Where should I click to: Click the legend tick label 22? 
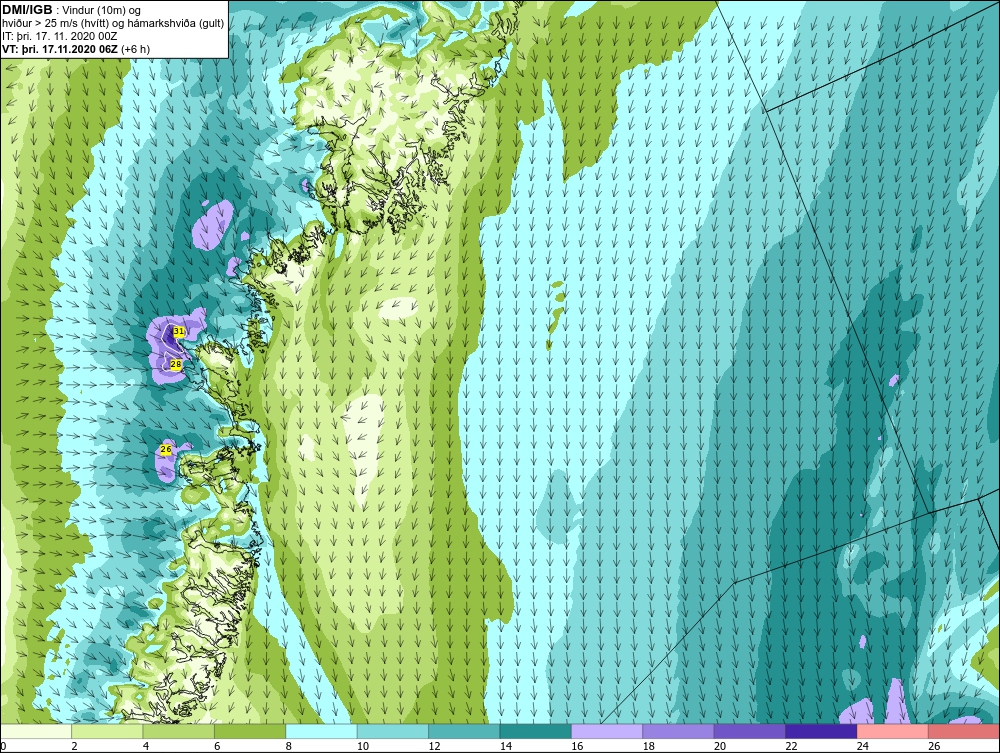pyautogui.click(x=791, y=746)
